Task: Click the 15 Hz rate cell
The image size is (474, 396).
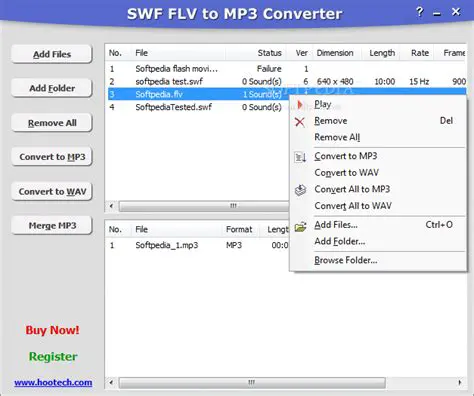Action: pyautogui.click(x=419, y=82)
